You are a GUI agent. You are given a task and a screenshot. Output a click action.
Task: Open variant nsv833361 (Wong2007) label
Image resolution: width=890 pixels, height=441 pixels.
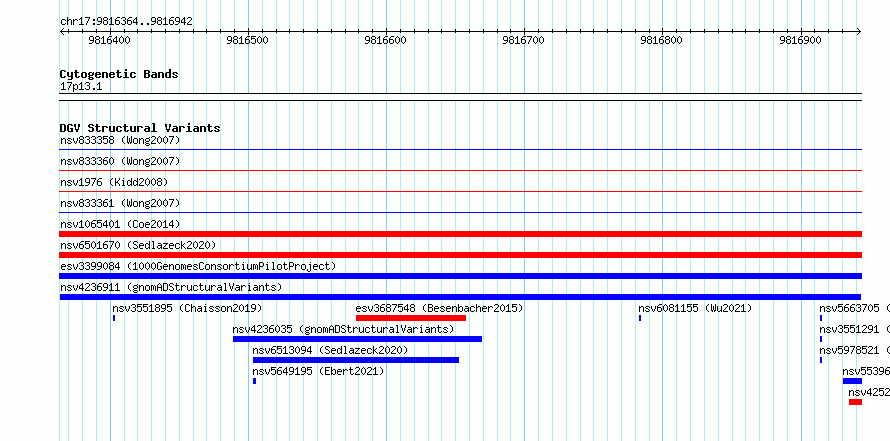(x=120, y=203)
